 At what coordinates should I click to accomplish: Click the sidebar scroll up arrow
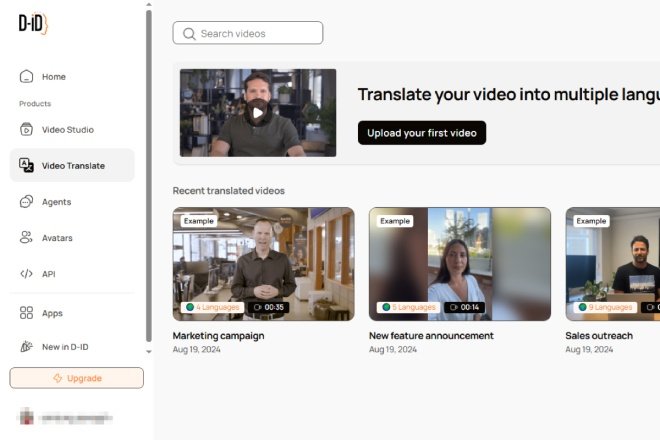(x=149, y=5)
